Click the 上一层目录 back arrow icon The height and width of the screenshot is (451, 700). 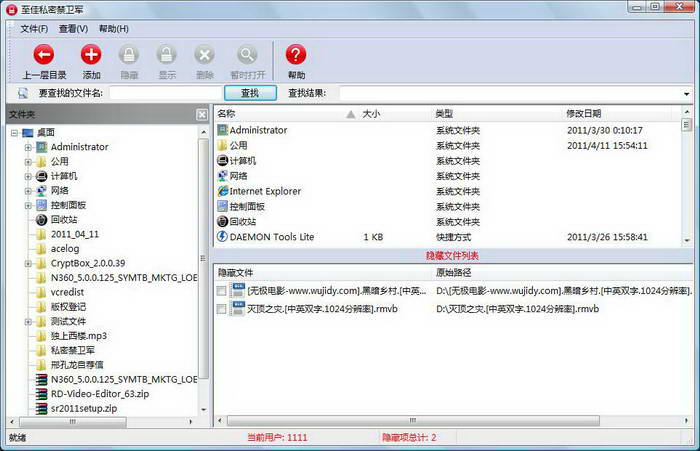(43, 55)
